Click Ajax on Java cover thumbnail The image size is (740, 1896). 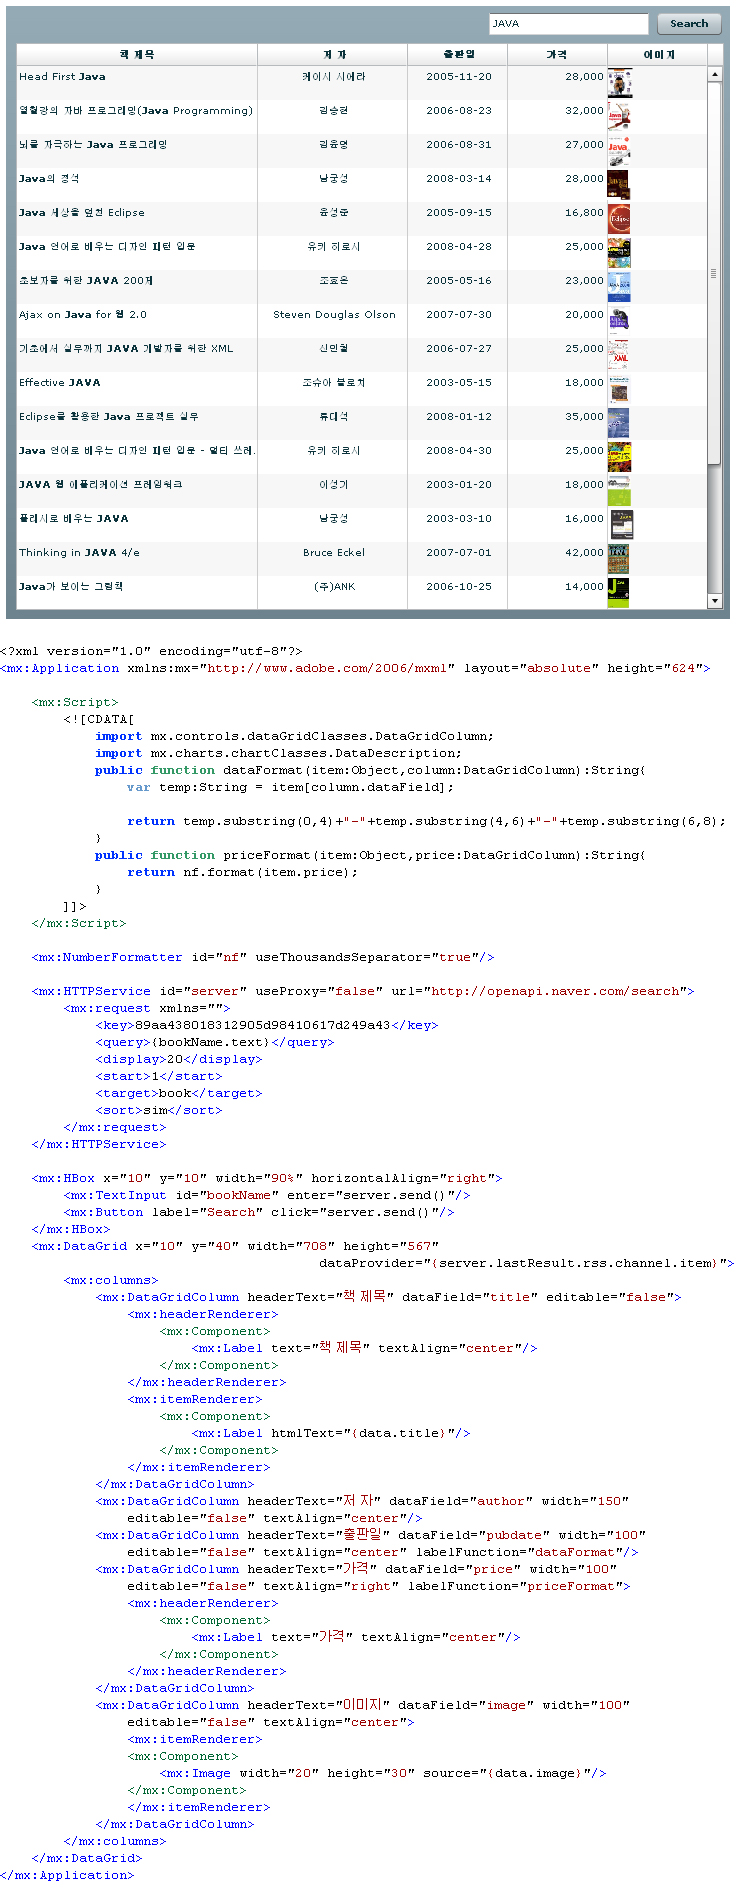point(619,321)
